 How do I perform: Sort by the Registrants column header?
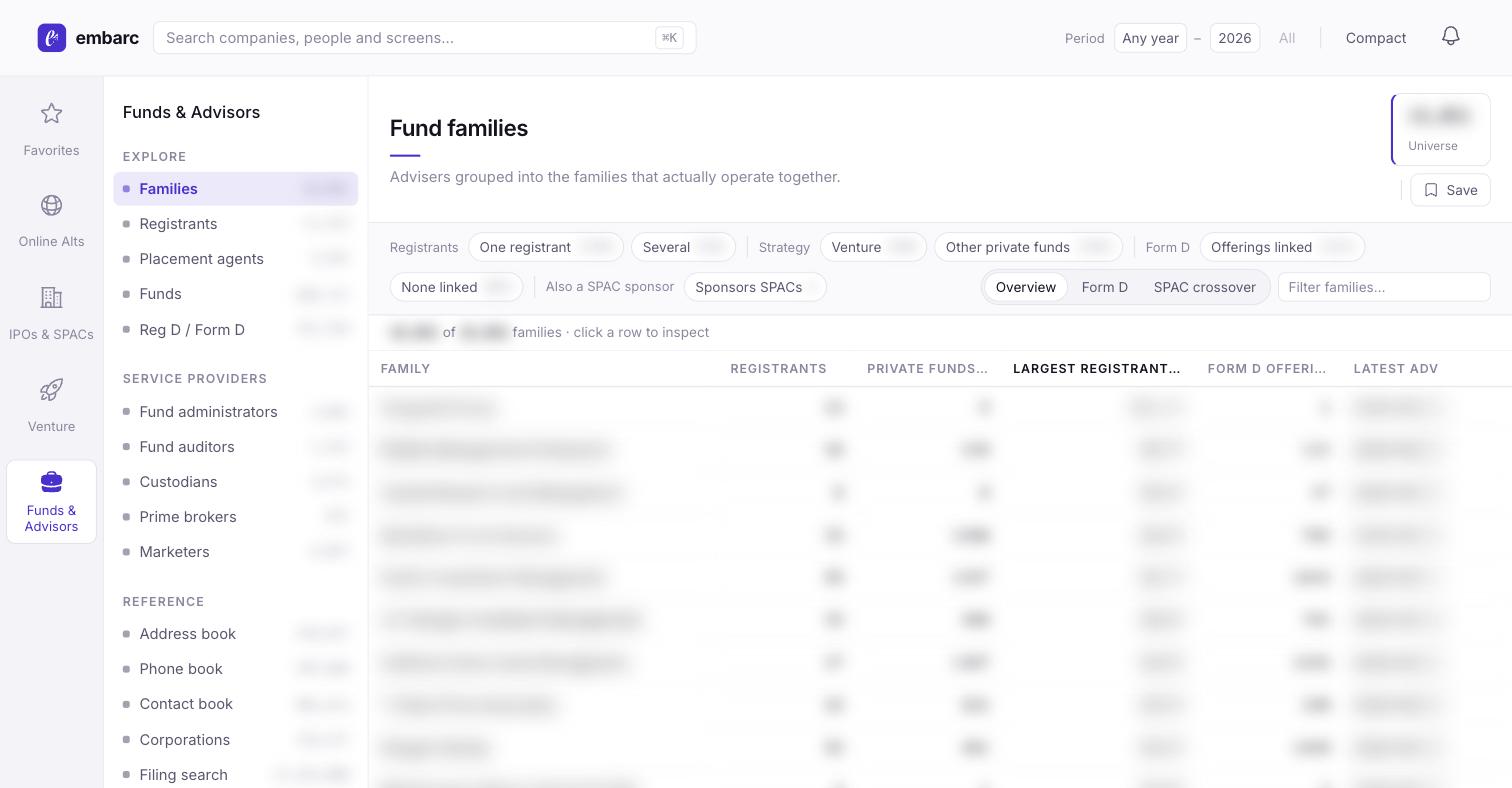(x=778, y=369)
